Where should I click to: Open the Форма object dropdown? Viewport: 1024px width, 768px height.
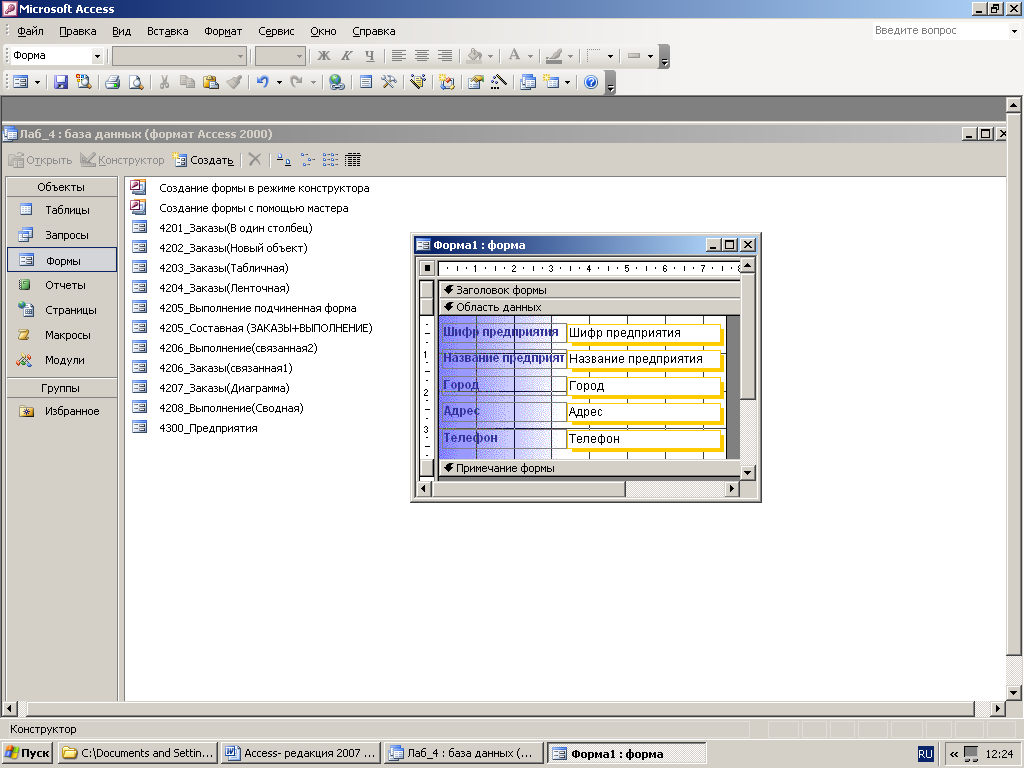pos(97,56)
